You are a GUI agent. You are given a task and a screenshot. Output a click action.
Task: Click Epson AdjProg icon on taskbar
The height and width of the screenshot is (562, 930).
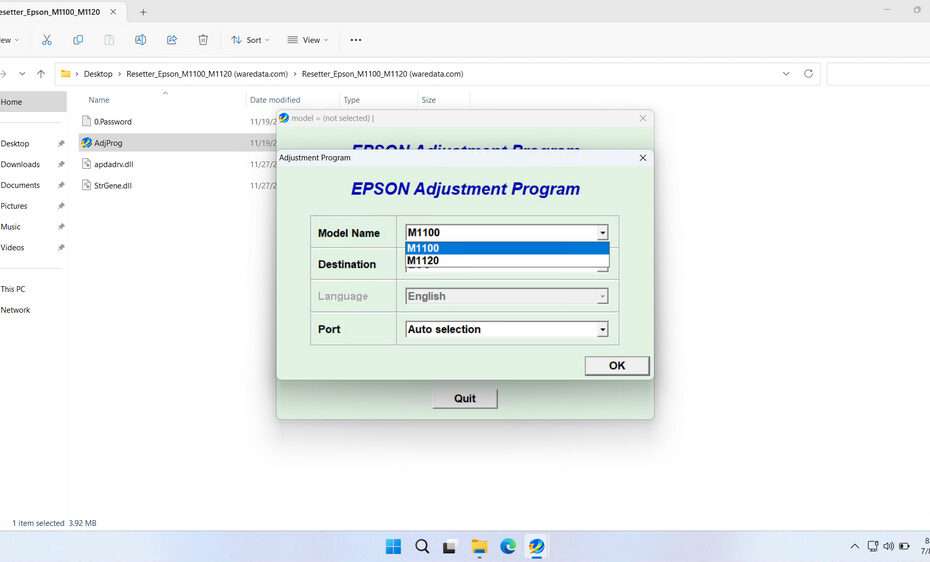click(x=536, y=546)
